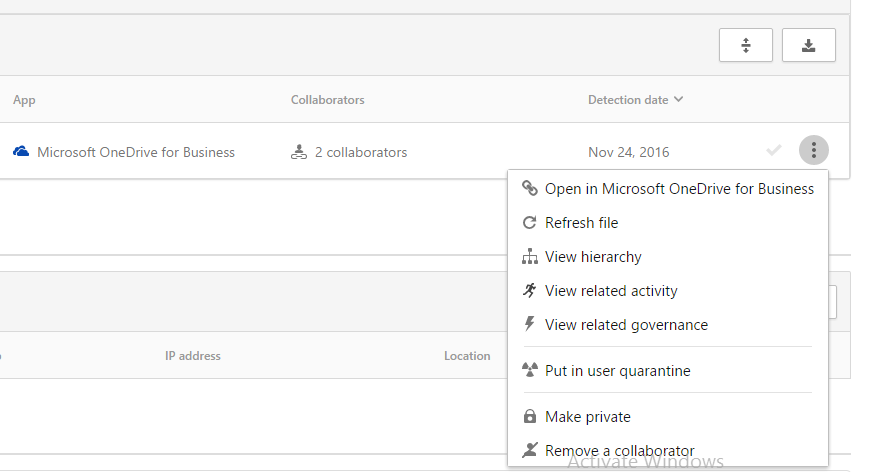Click the IP address column header
Viewport: 870px width, 472px height.
coord(193,356)
